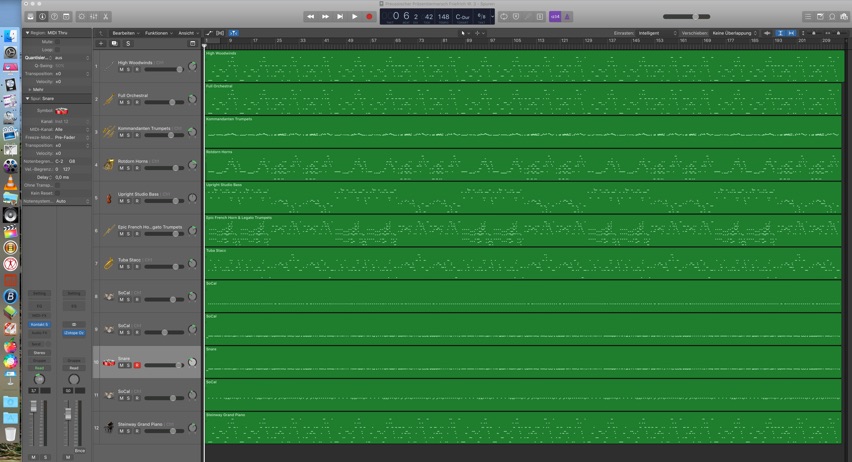Open the Editors scissors button
Viewport: 852px width, 462px height.
(x=106, y=16)
